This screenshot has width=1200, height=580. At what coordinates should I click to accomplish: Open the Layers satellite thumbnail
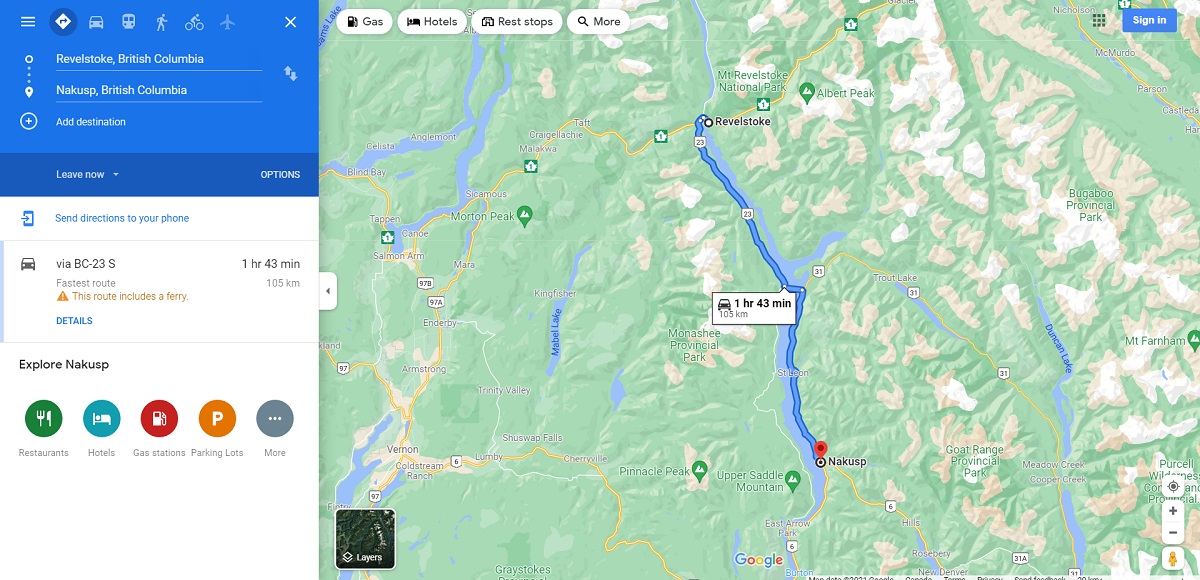coord(365,539)
